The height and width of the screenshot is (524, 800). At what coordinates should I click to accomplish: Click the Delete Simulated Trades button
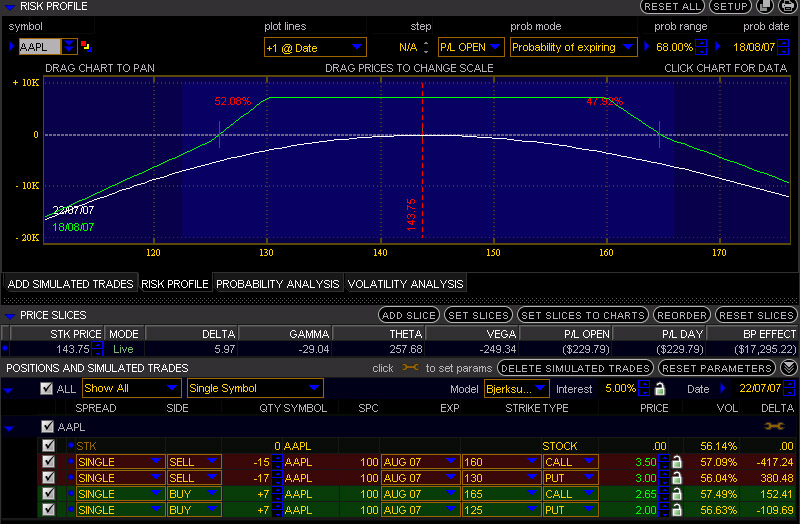click(576, 368)
